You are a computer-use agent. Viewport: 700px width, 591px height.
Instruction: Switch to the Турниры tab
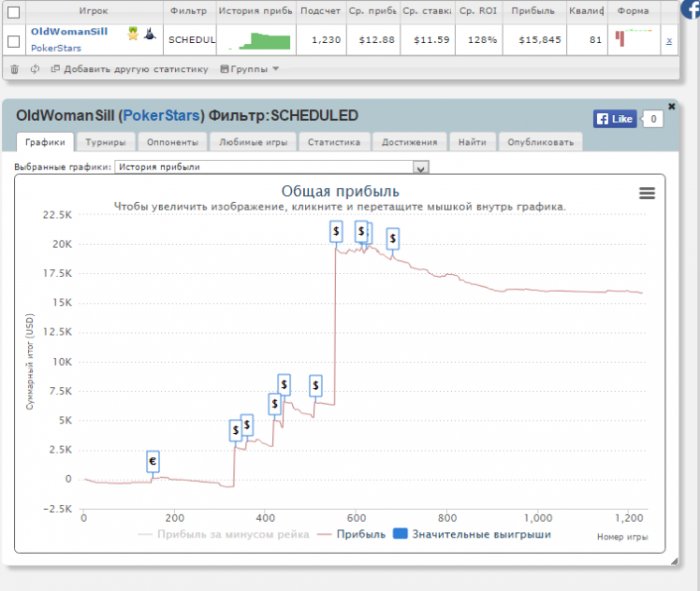coord(104,142)
